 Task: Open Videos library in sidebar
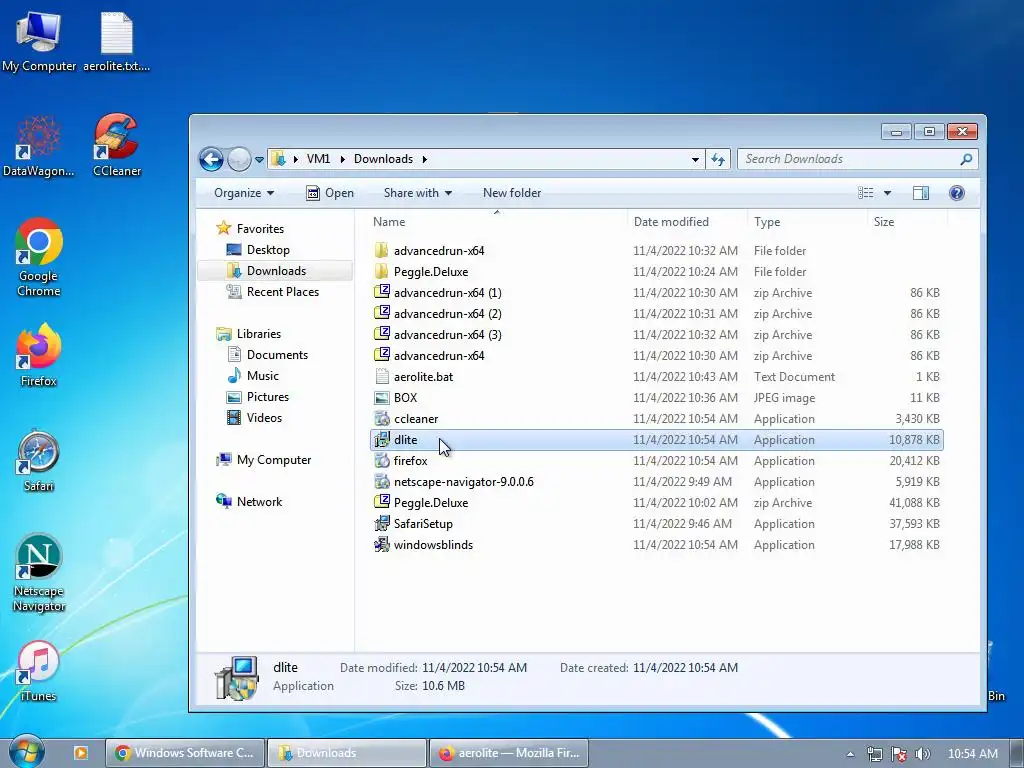(264, 418)
